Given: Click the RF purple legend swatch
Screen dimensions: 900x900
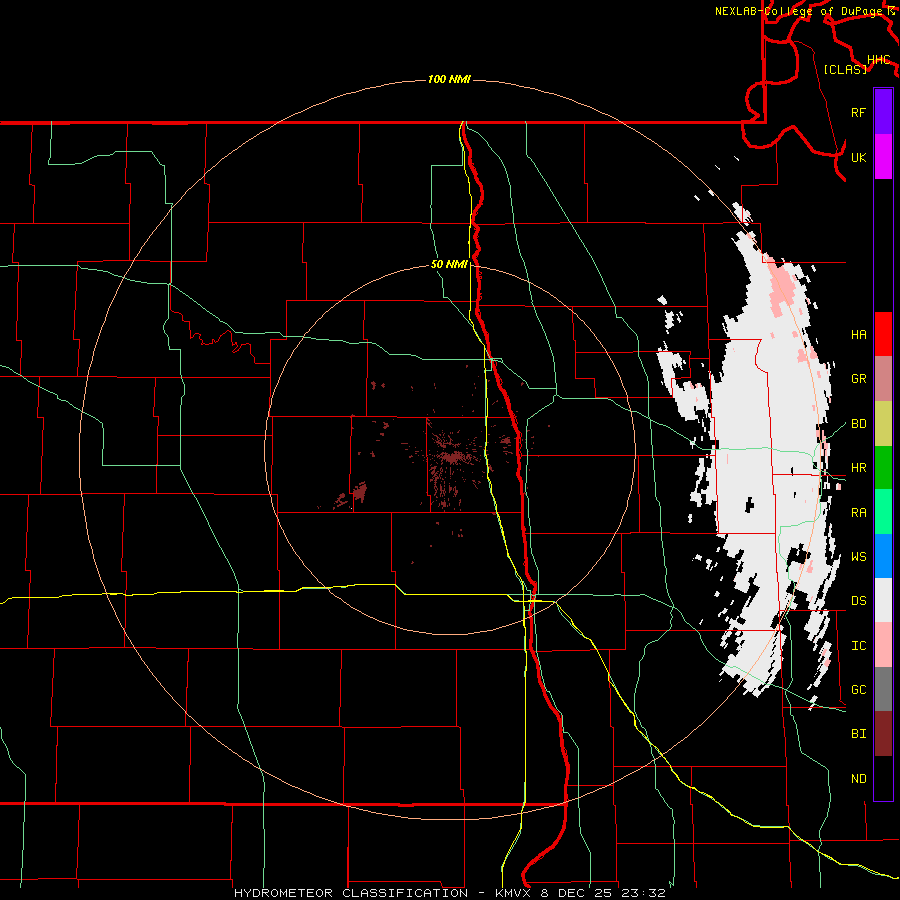Looking at the screenshot, I should point(883,112).
